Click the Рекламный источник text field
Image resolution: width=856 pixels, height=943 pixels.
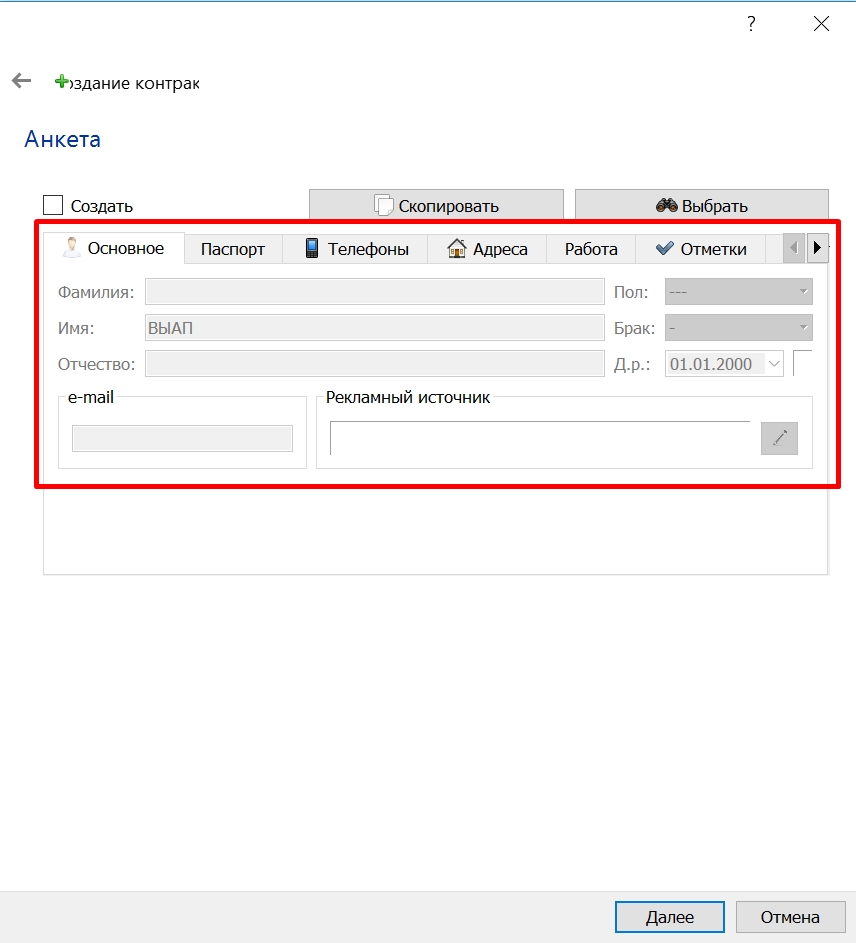pyautogui.click(x=540, y=438)
